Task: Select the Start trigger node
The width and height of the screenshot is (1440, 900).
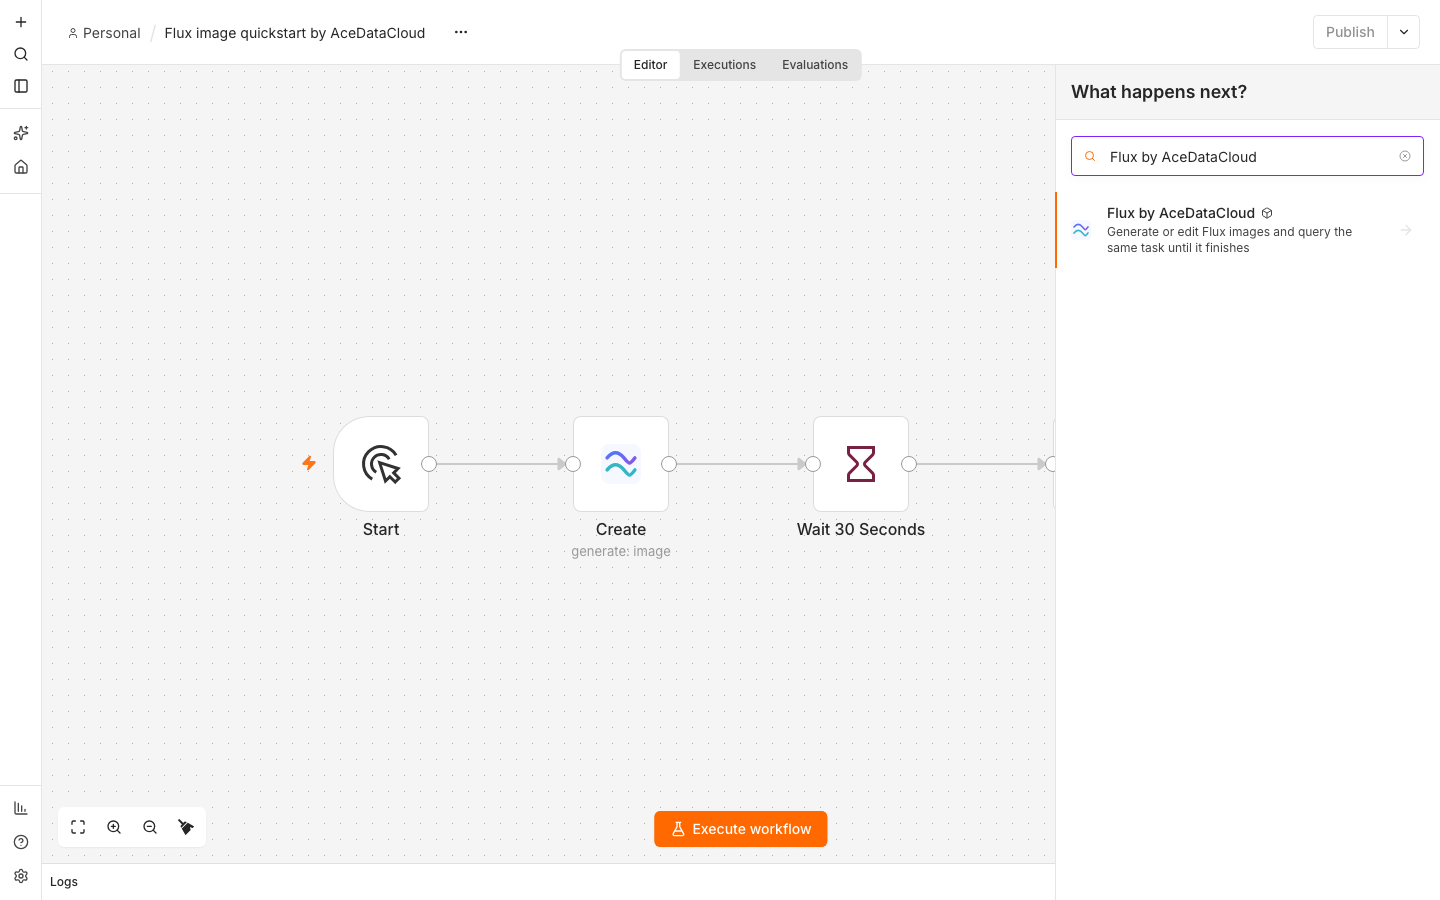Action: coord(381,464)
